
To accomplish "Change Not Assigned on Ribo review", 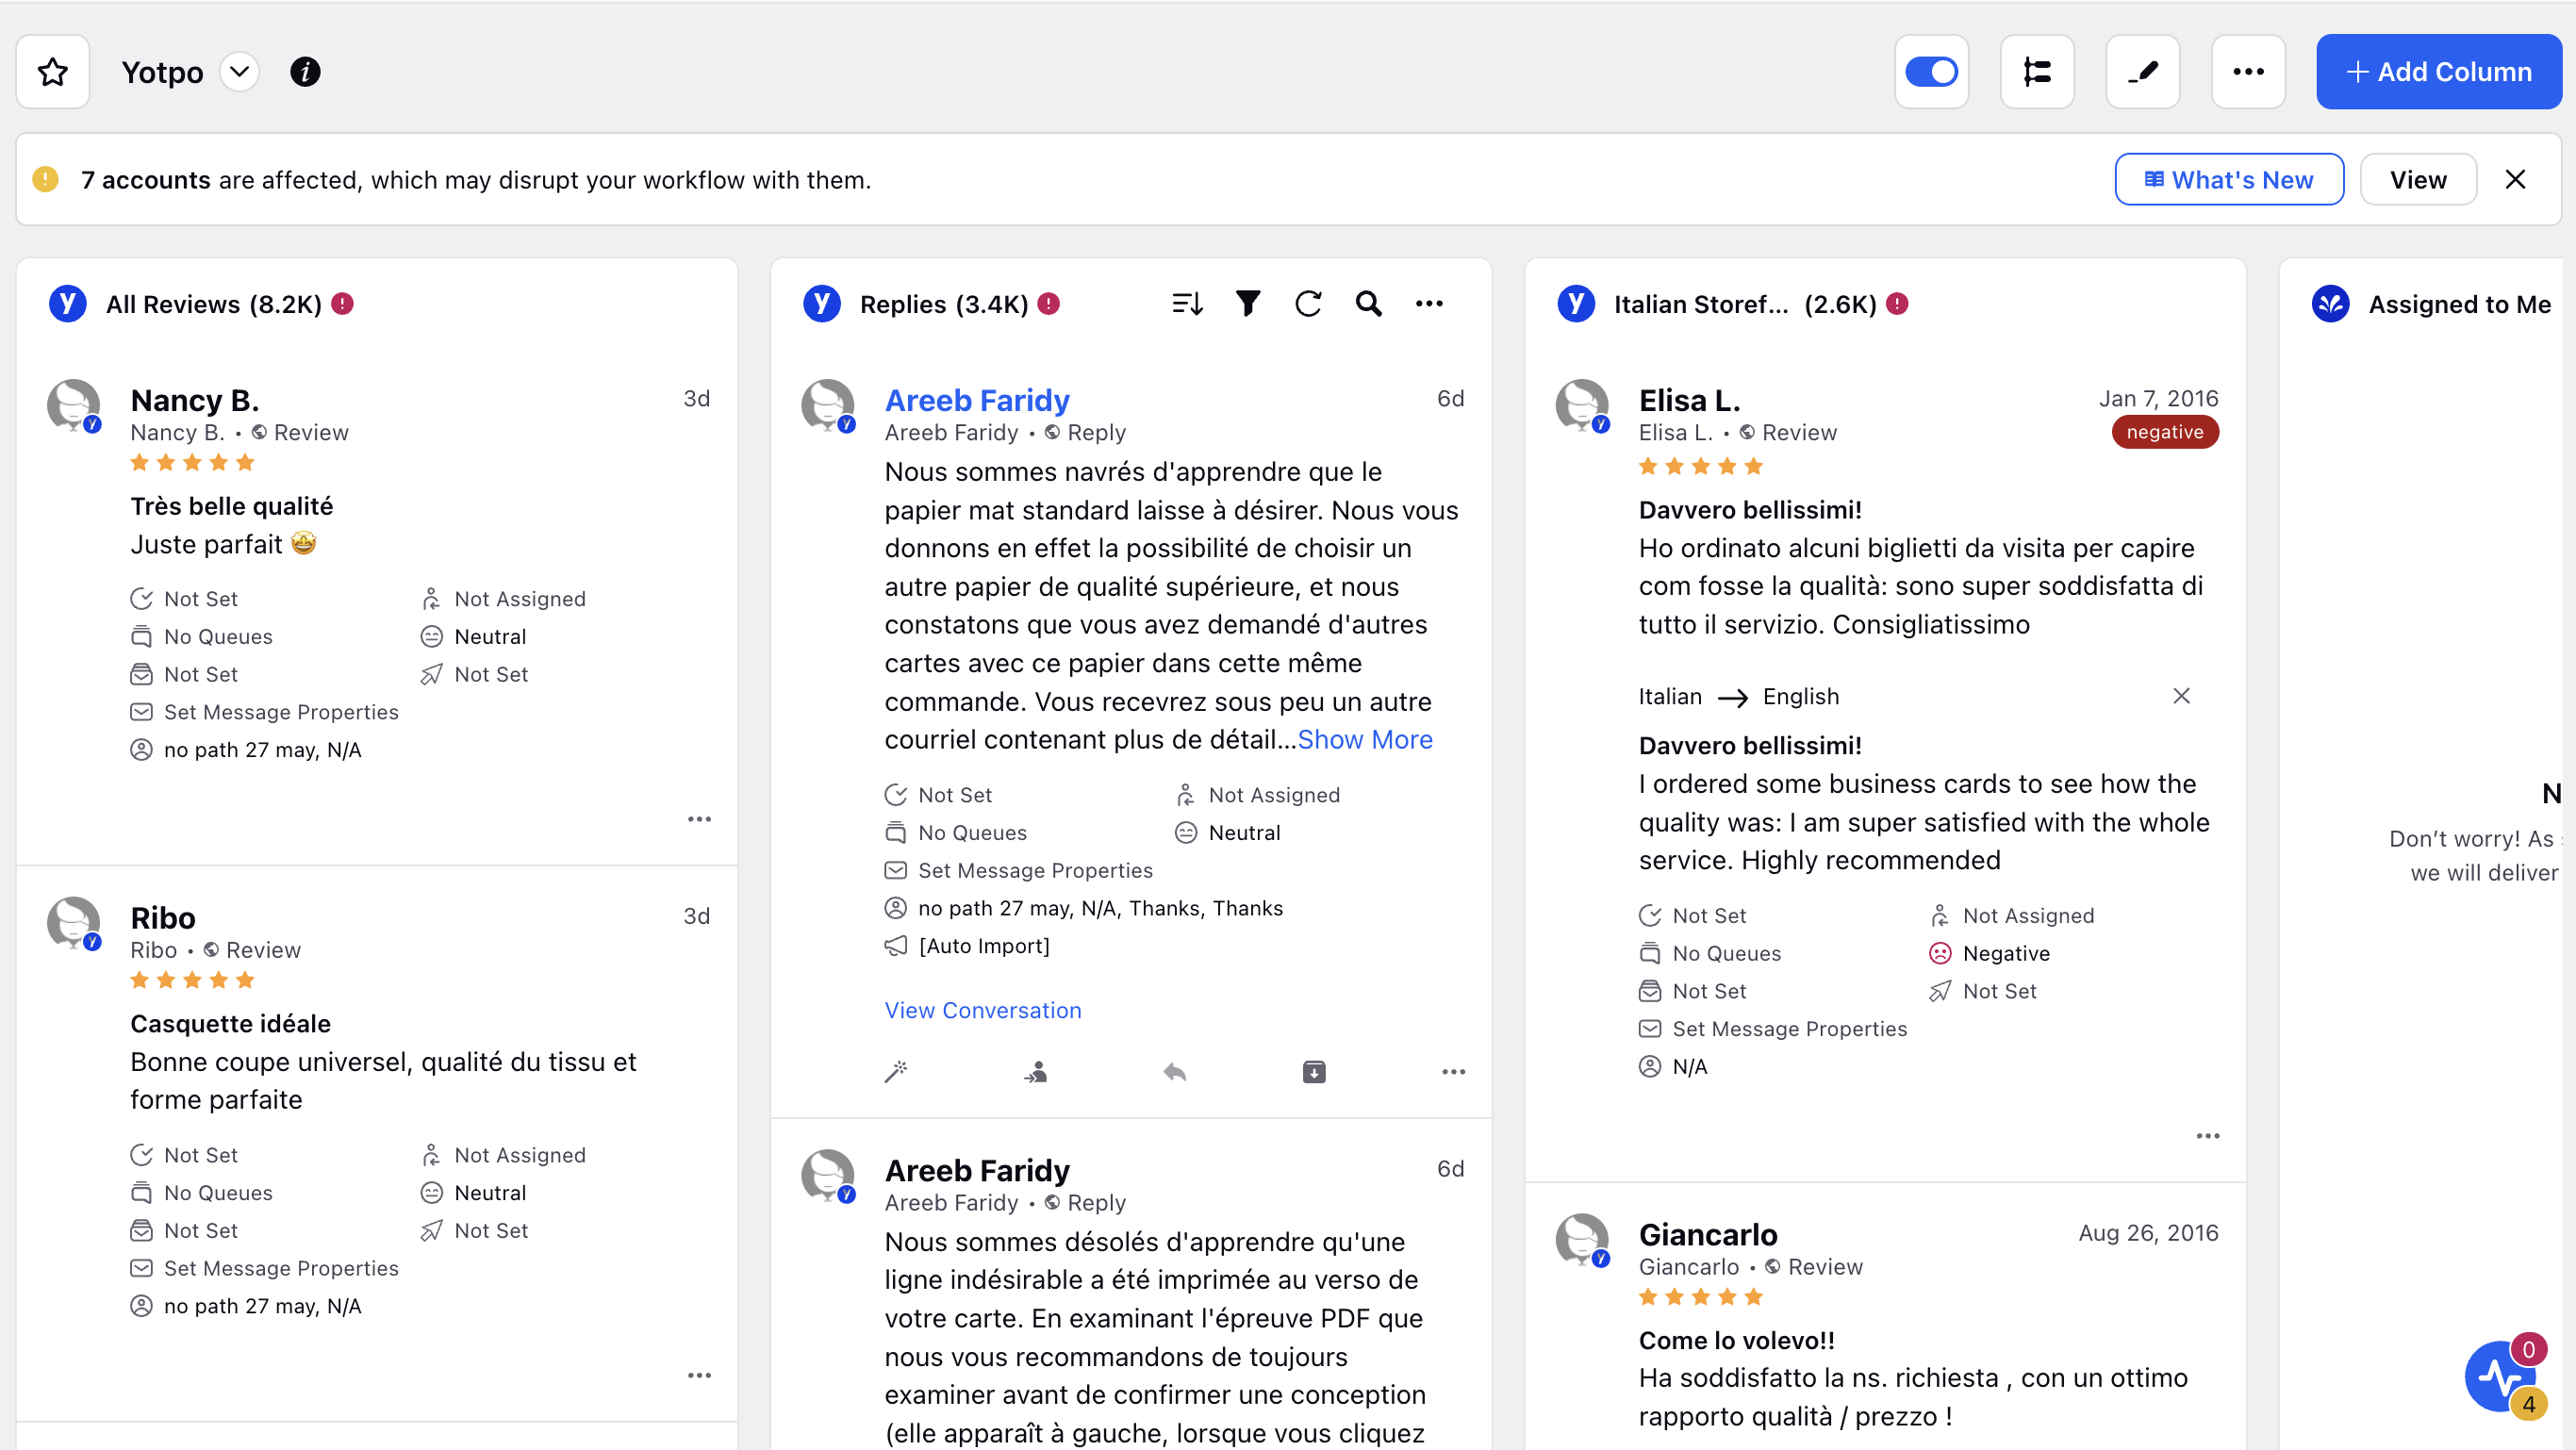I will pos(503,1155).
